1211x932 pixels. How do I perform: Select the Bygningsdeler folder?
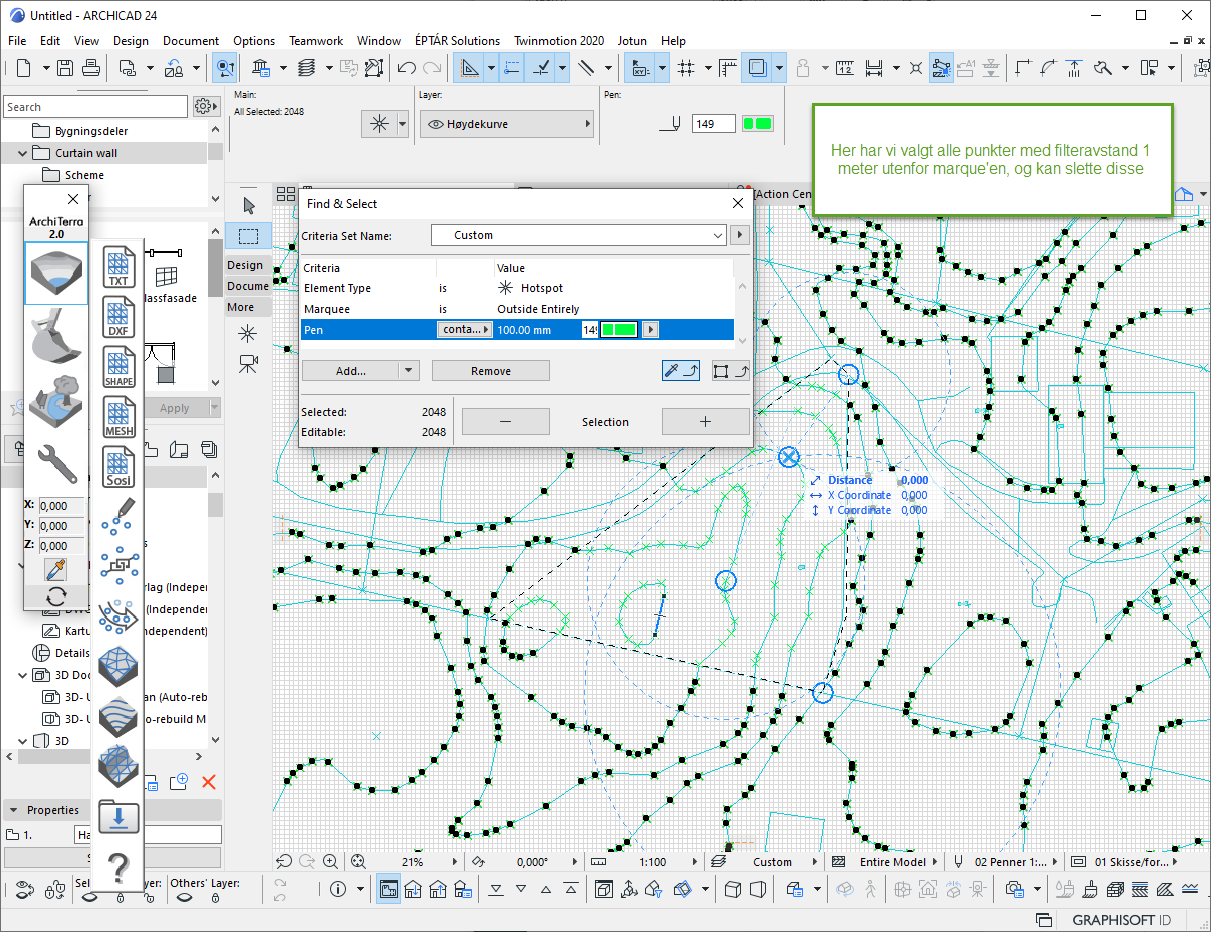(91, 131)
